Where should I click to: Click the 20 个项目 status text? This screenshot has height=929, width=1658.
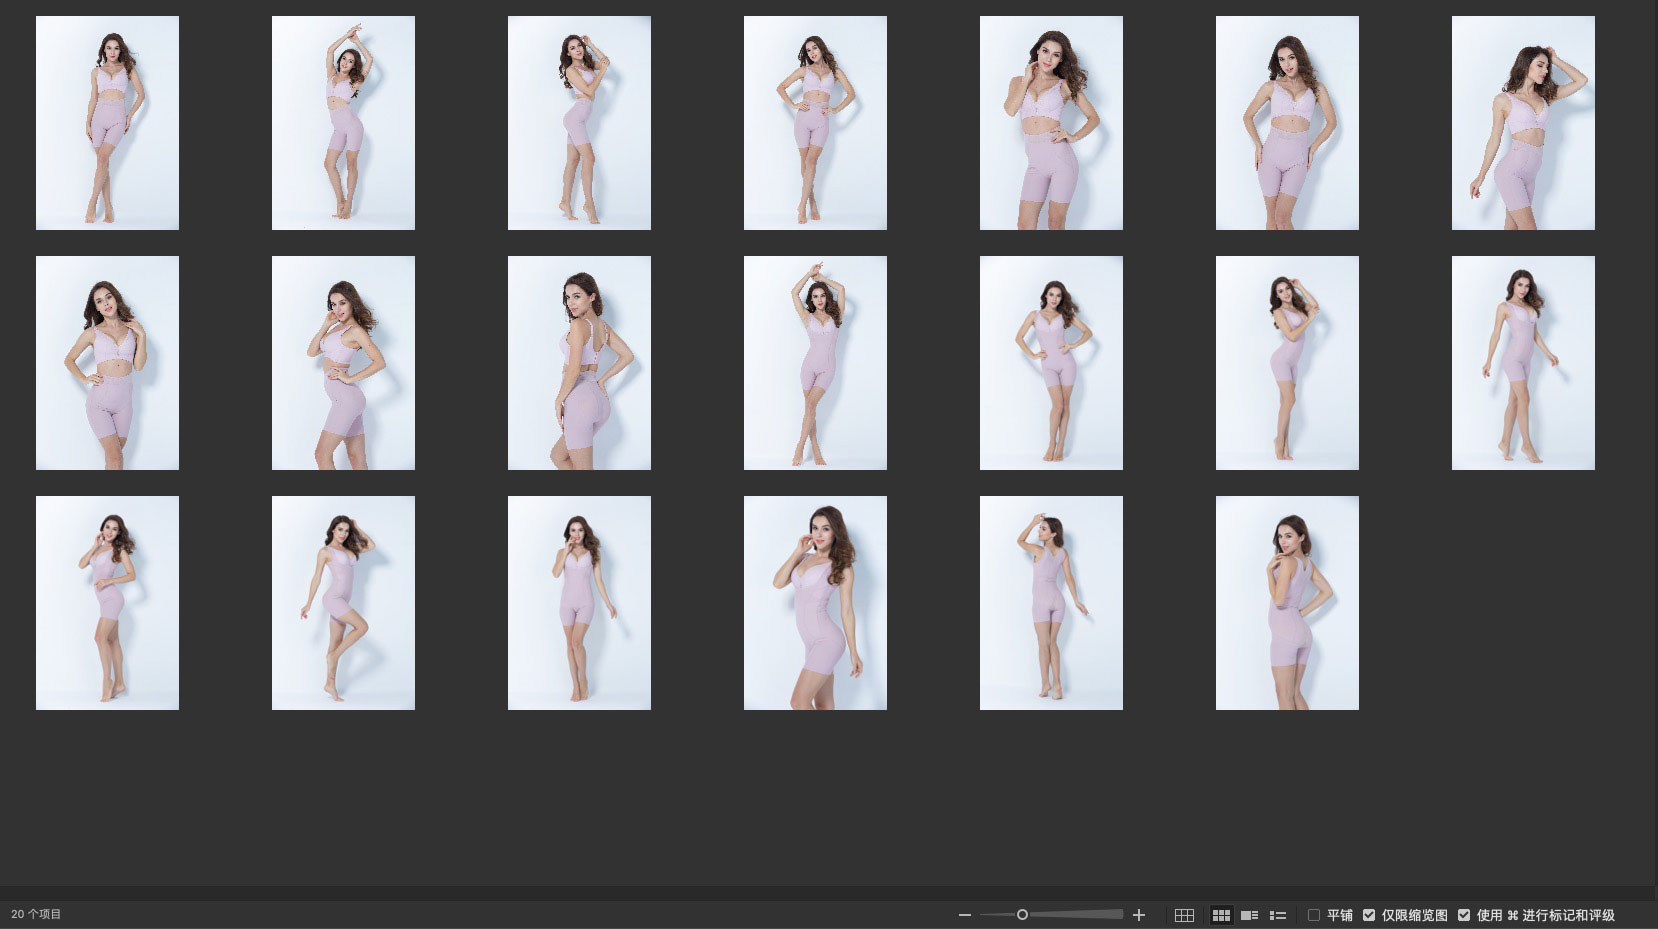pos(36,915)
